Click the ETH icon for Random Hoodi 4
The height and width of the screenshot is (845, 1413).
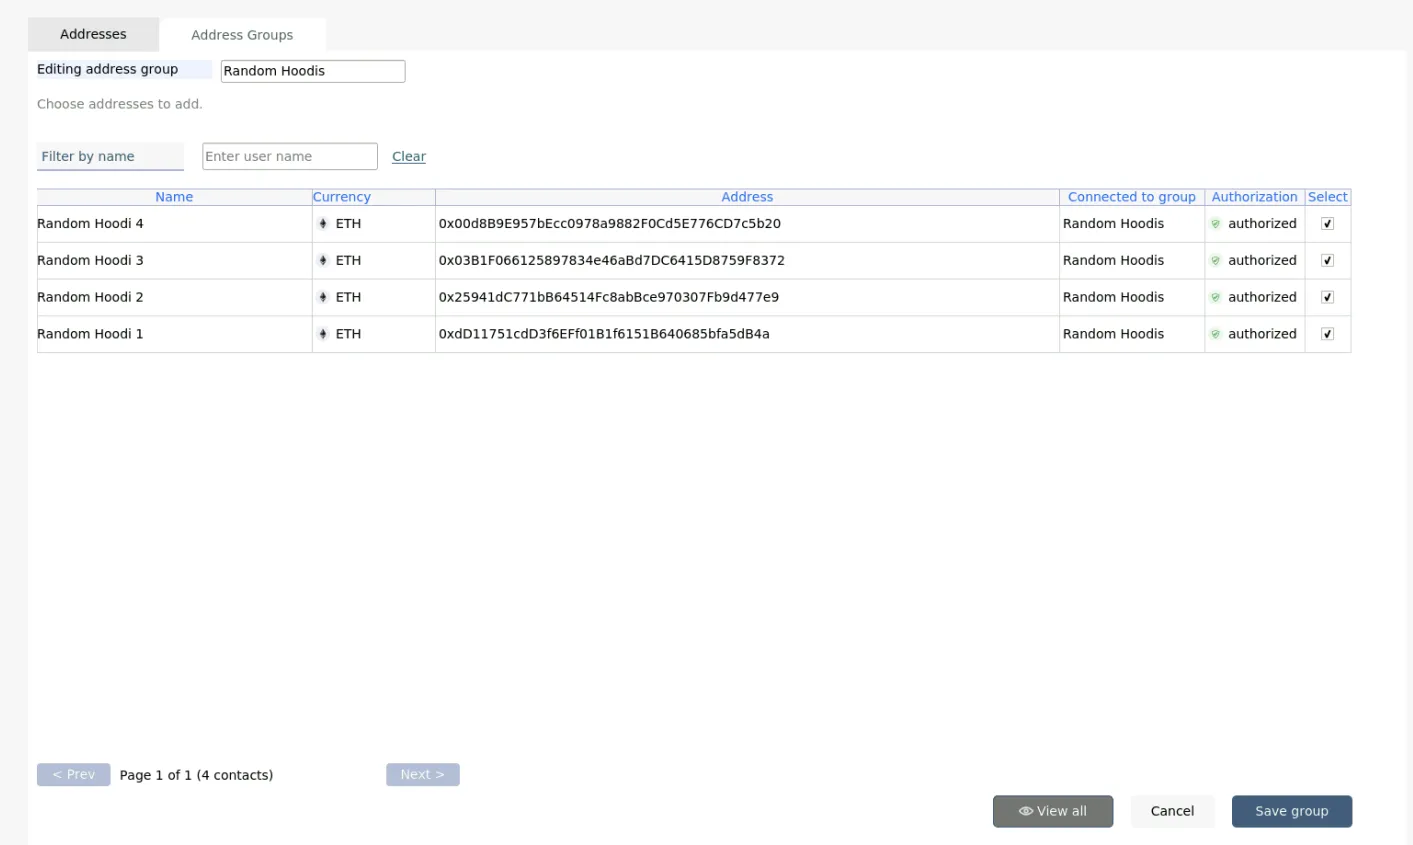click(x=323, y=224)
